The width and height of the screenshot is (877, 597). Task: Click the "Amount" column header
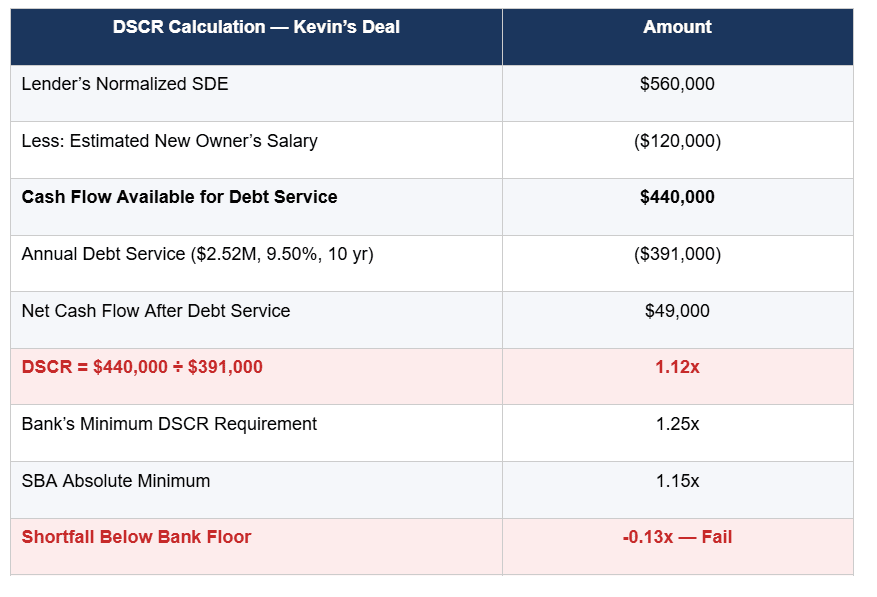point(677,27)
